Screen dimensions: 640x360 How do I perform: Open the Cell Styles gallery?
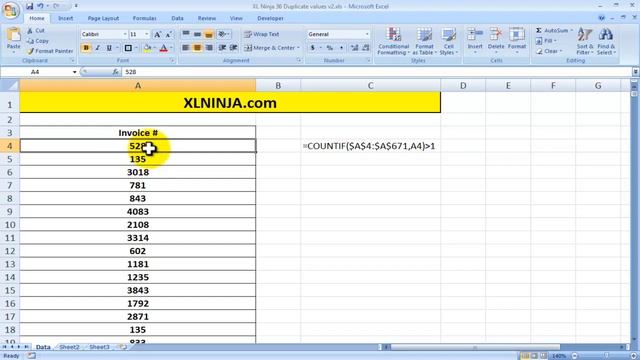coord(449,41)
